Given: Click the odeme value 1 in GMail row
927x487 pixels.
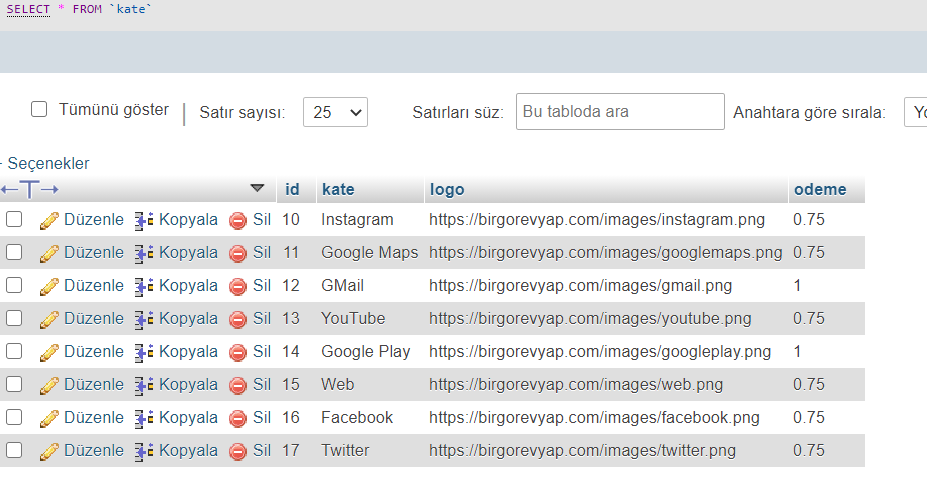Looking at the screenshot, I should [797, 286].
